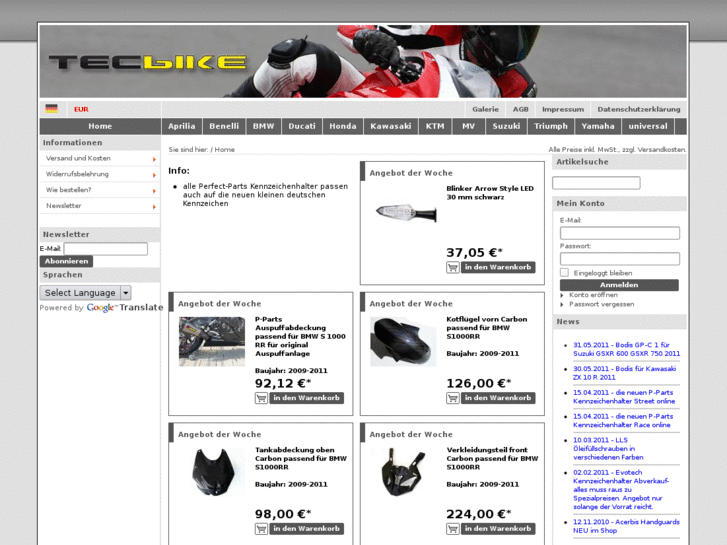The width and height of the screenshot is (727, 545).
Task: Open the Tankabdeckung oben Carbon product image
Action: click(x=212, y=472)
